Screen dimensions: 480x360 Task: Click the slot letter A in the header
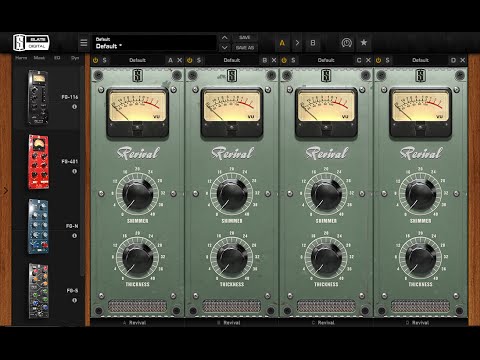[x=170, y=60]
